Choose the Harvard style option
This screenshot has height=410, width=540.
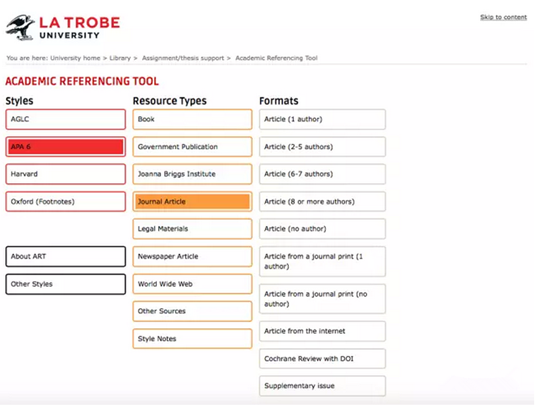pyautogui.click(x=65, y=174)
